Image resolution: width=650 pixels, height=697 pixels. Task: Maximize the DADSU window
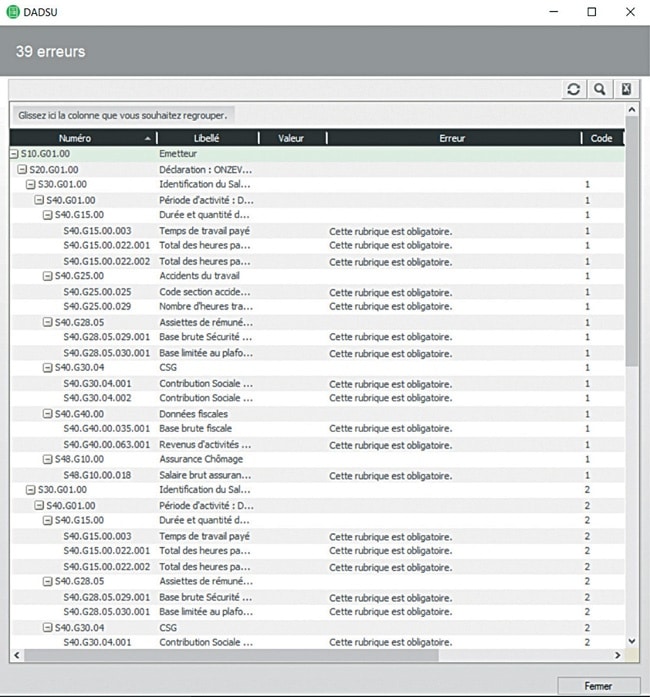[592, 12]
